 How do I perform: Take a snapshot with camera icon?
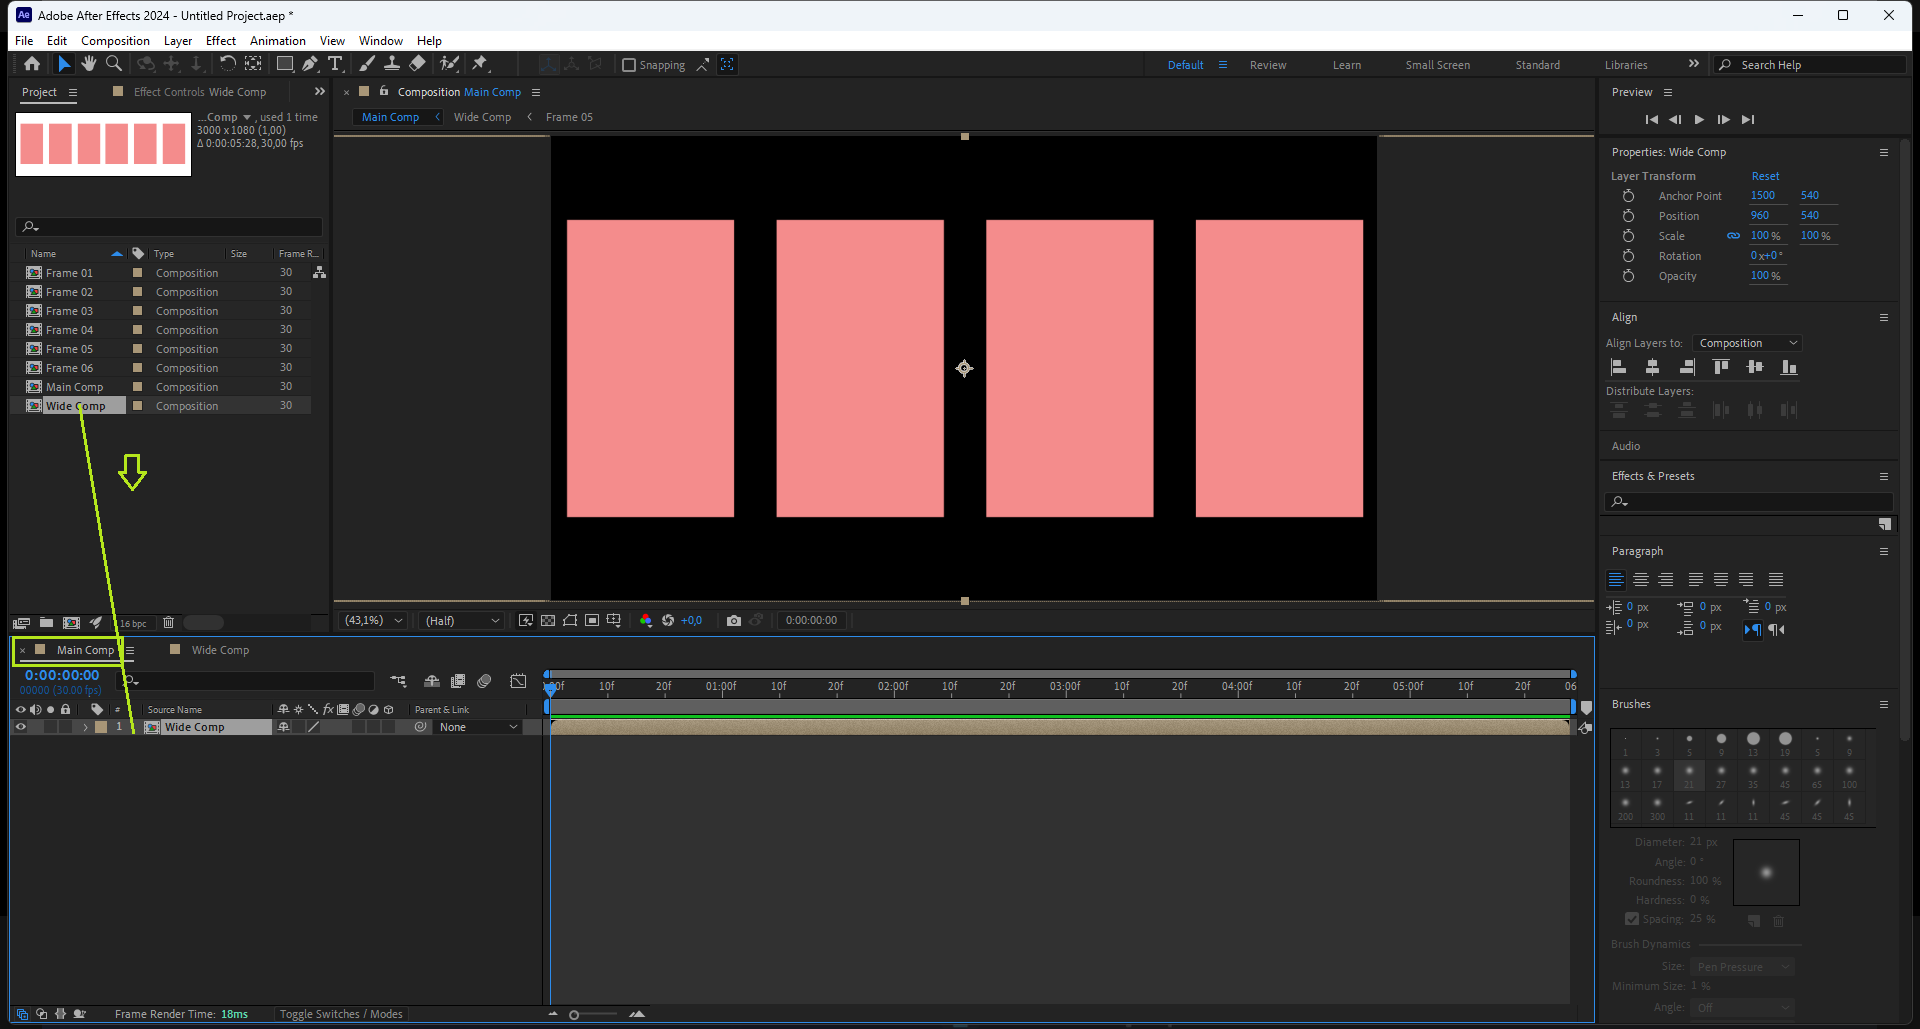point(734,621)
